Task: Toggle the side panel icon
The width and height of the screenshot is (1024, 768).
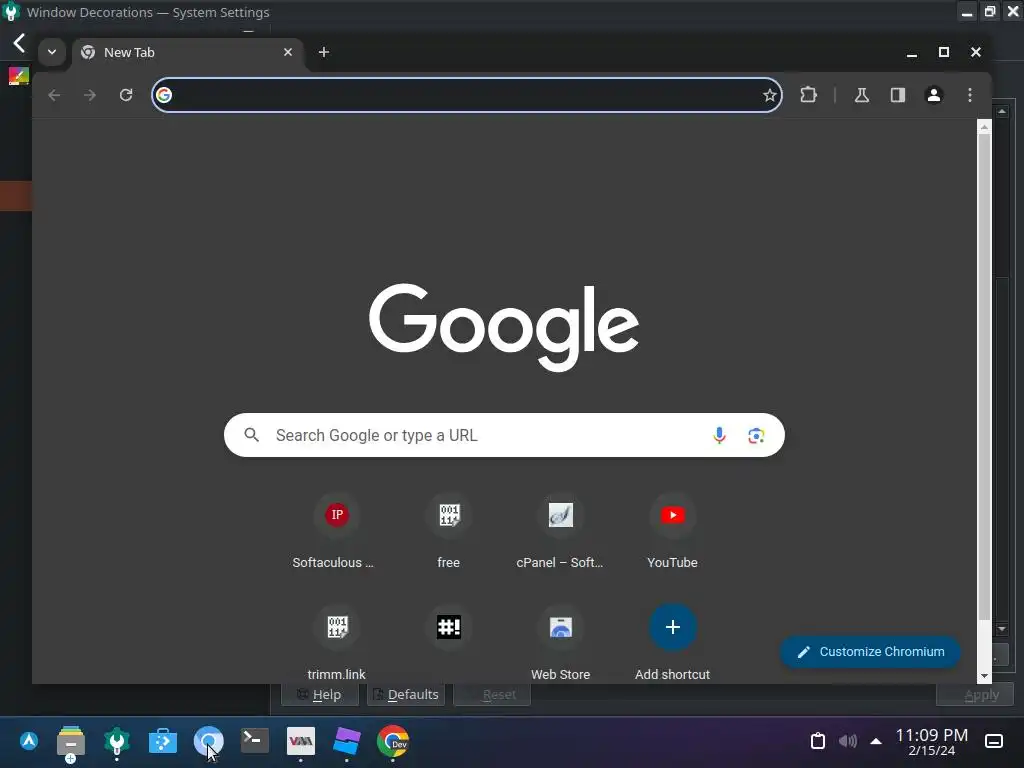Action: (898, 95)
